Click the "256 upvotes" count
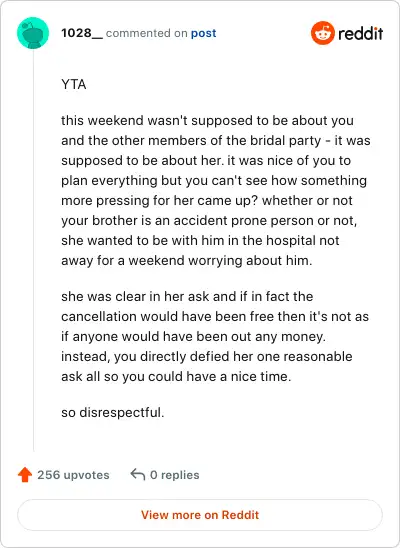Screen dimensions: 400x548 pyautogui.click(x=73, y=475)
